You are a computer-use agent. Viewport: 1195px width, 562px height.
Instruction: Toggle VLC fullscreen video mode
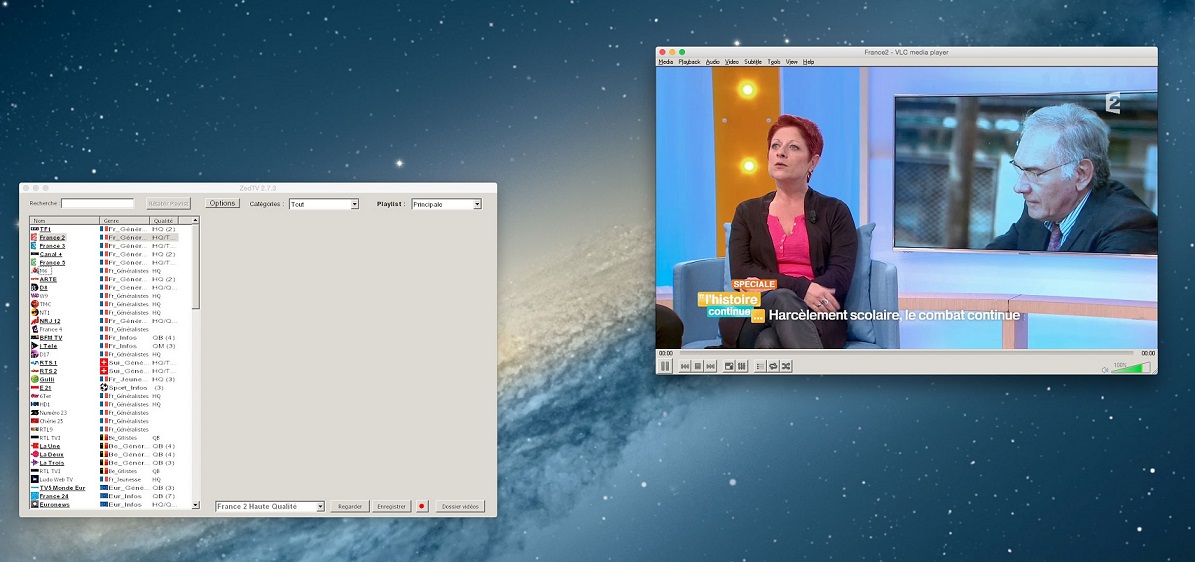click(x=729, y=366)
